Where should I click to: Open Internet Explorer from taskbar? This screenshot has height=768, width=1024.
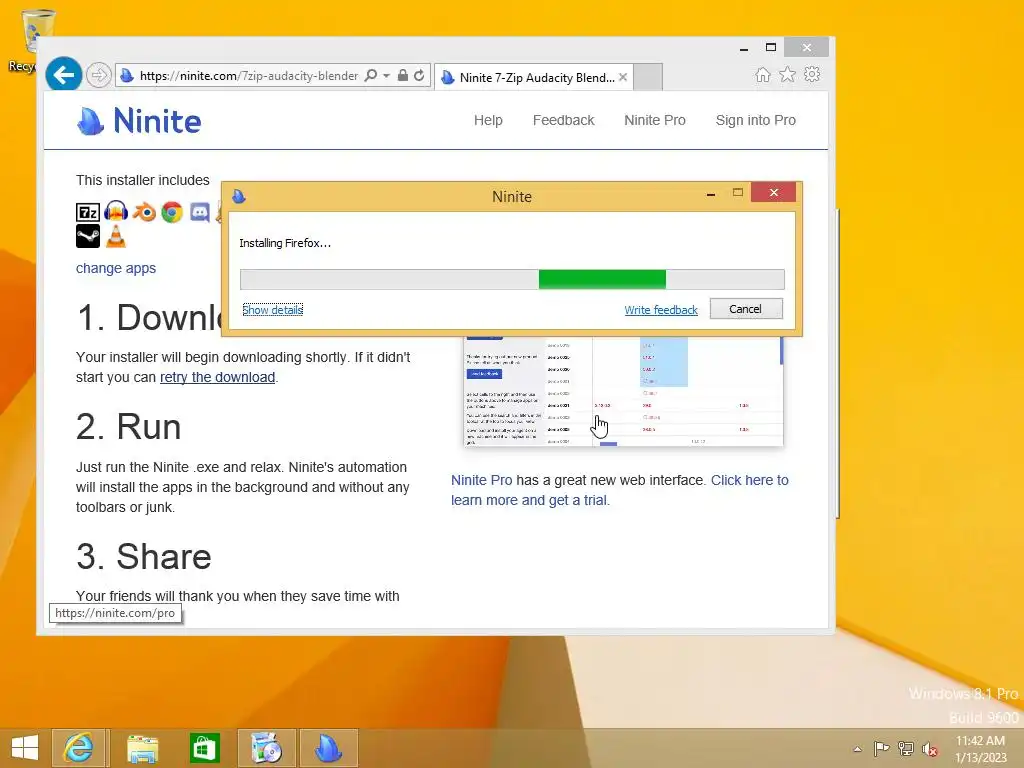78,748
